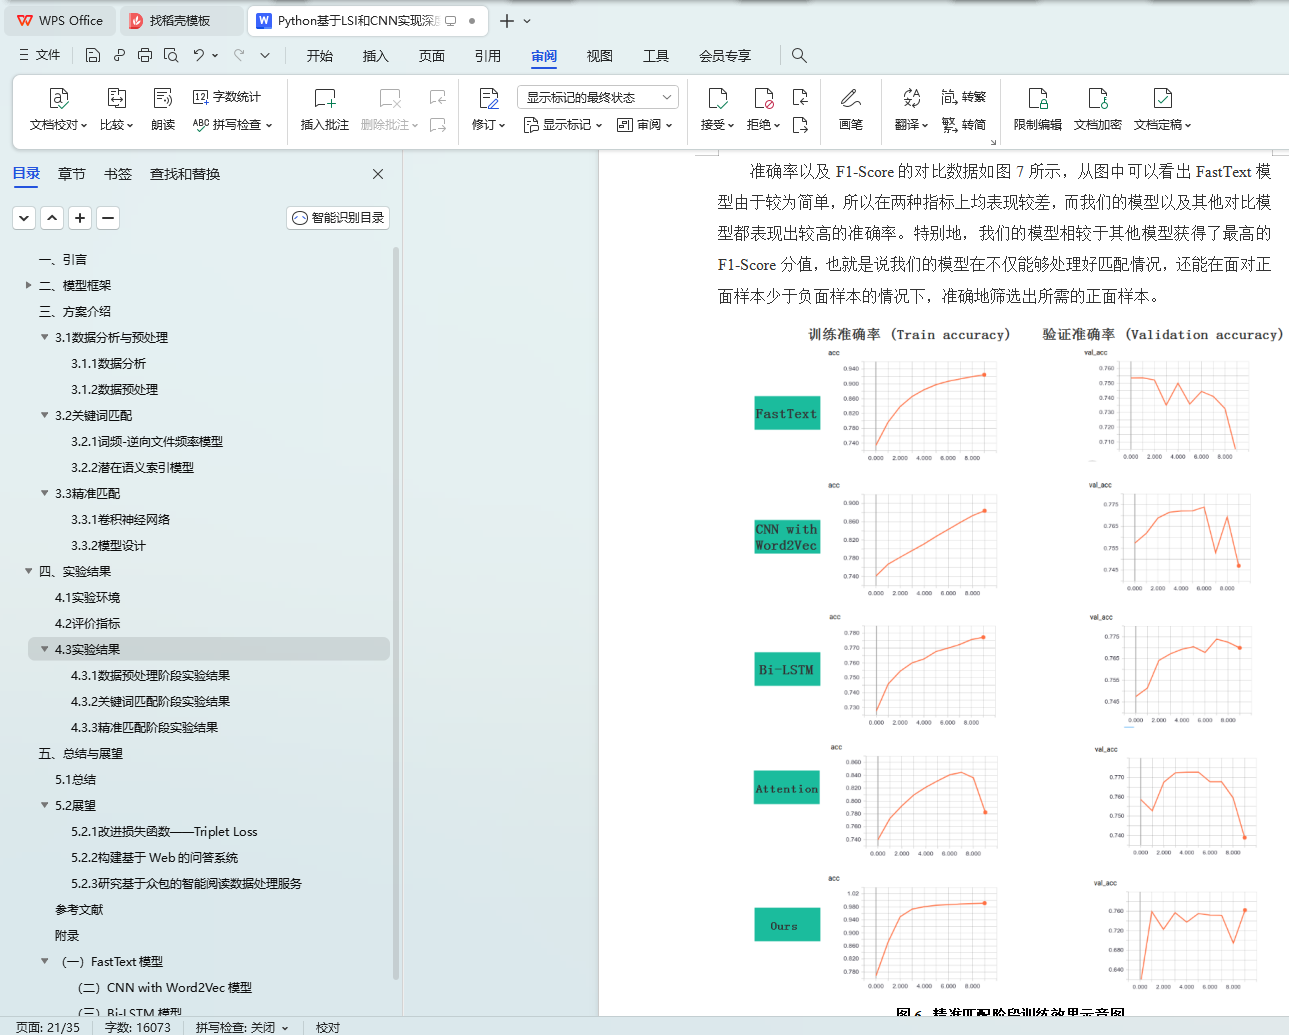Switch to the 页面 ribbon tab

coord(432,56)
